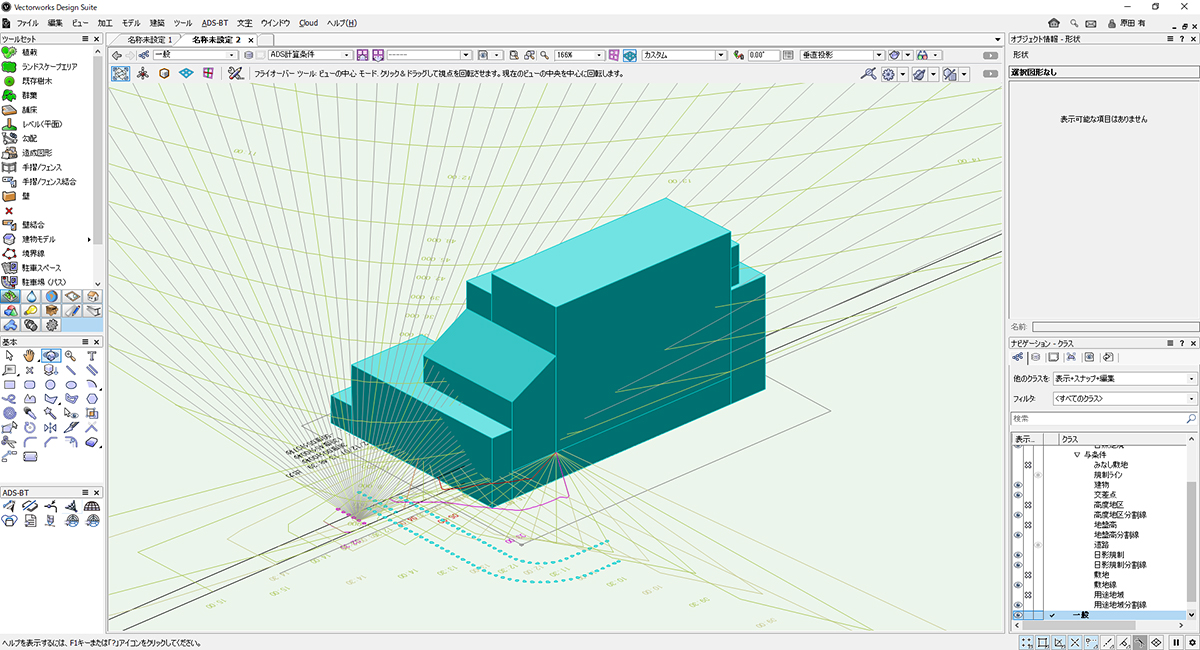Toggle visibility eye for 交差点 class
The image size is (1200, 650).
point(1018,495)
